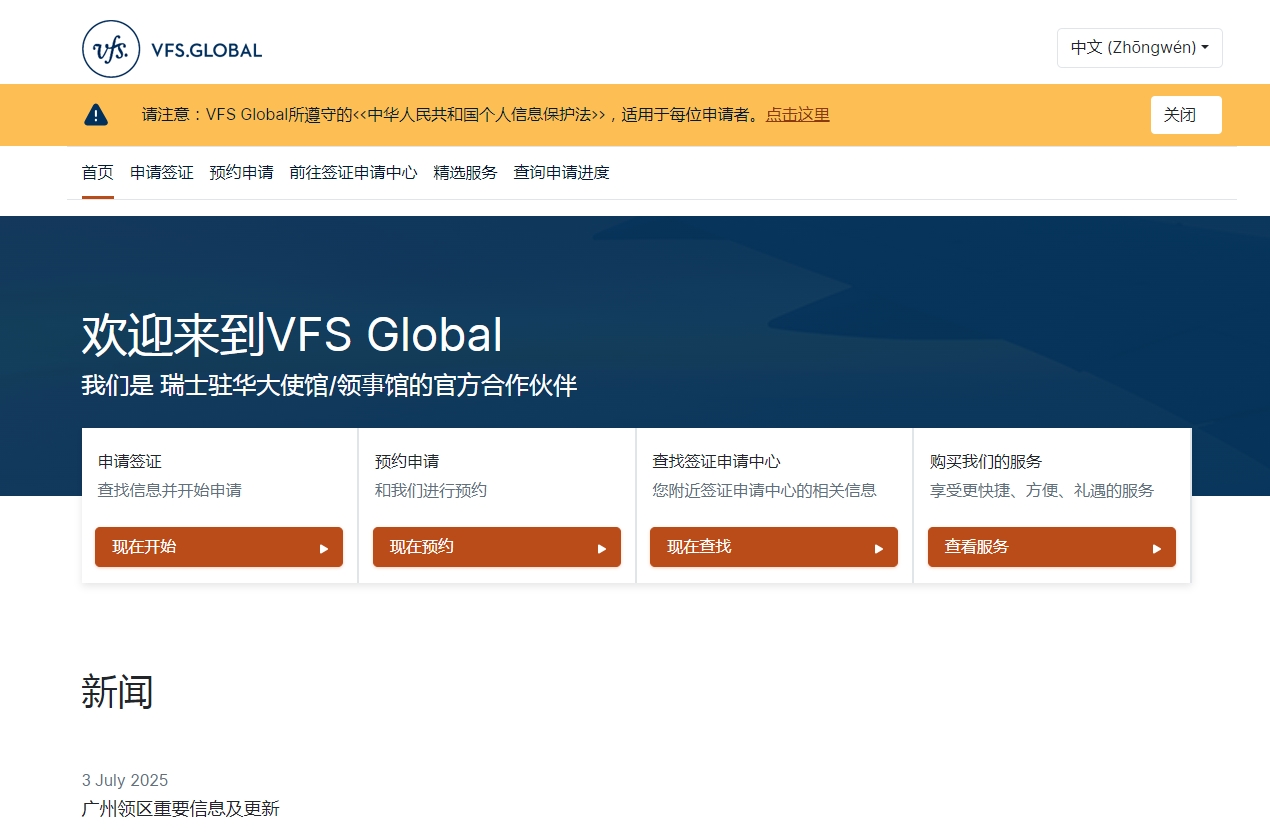Open the 申请签证 menu item
Viewport: 1270px width, 832px height.
[x=161, y=172]
